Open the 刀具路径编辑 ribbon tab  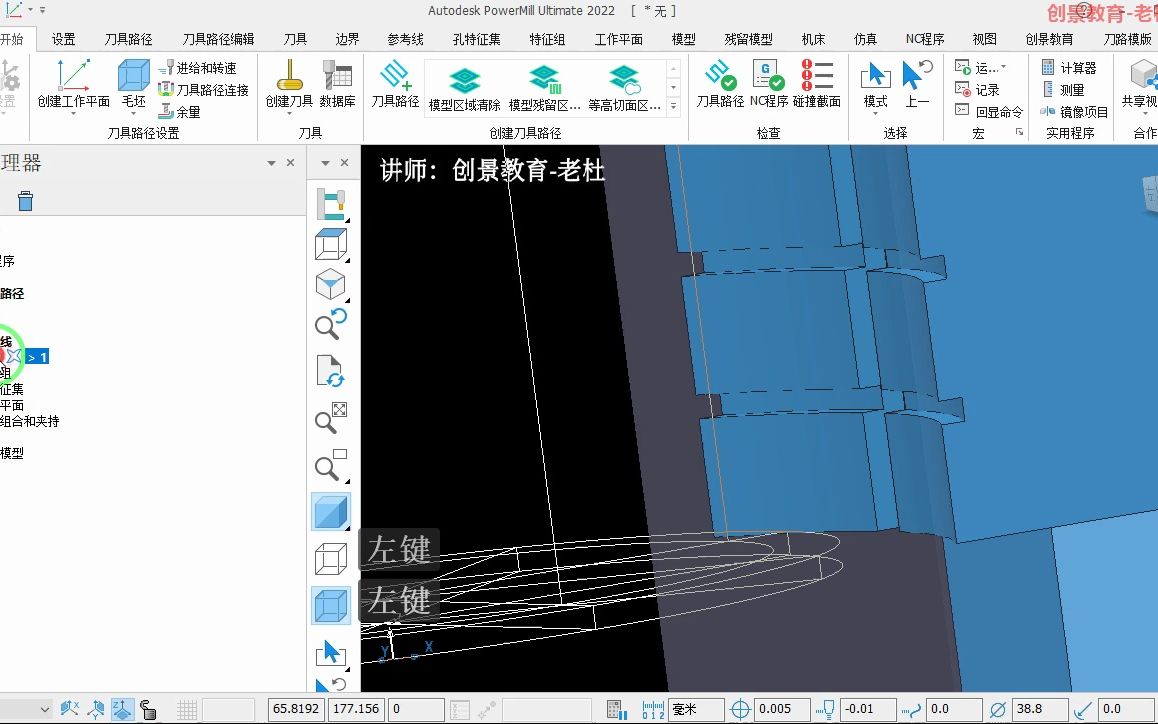pyautogui.click(x=219, y=39)
